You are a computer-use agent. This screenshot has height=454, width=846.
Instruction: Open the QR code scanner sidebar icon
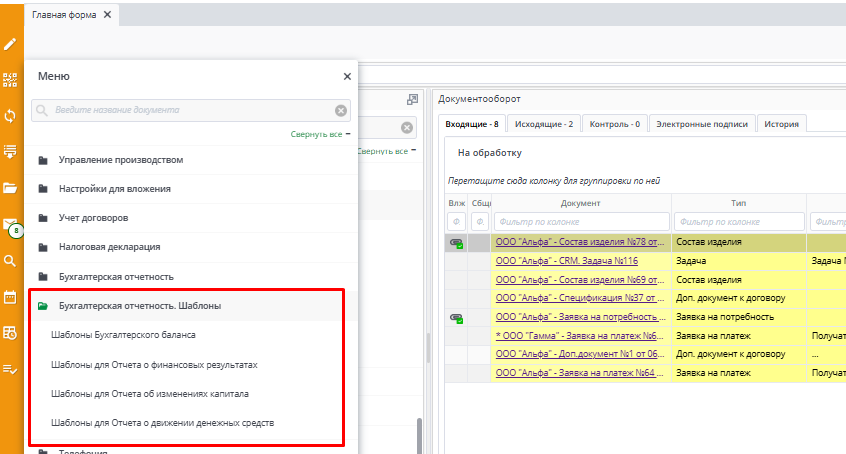point(11,80)
